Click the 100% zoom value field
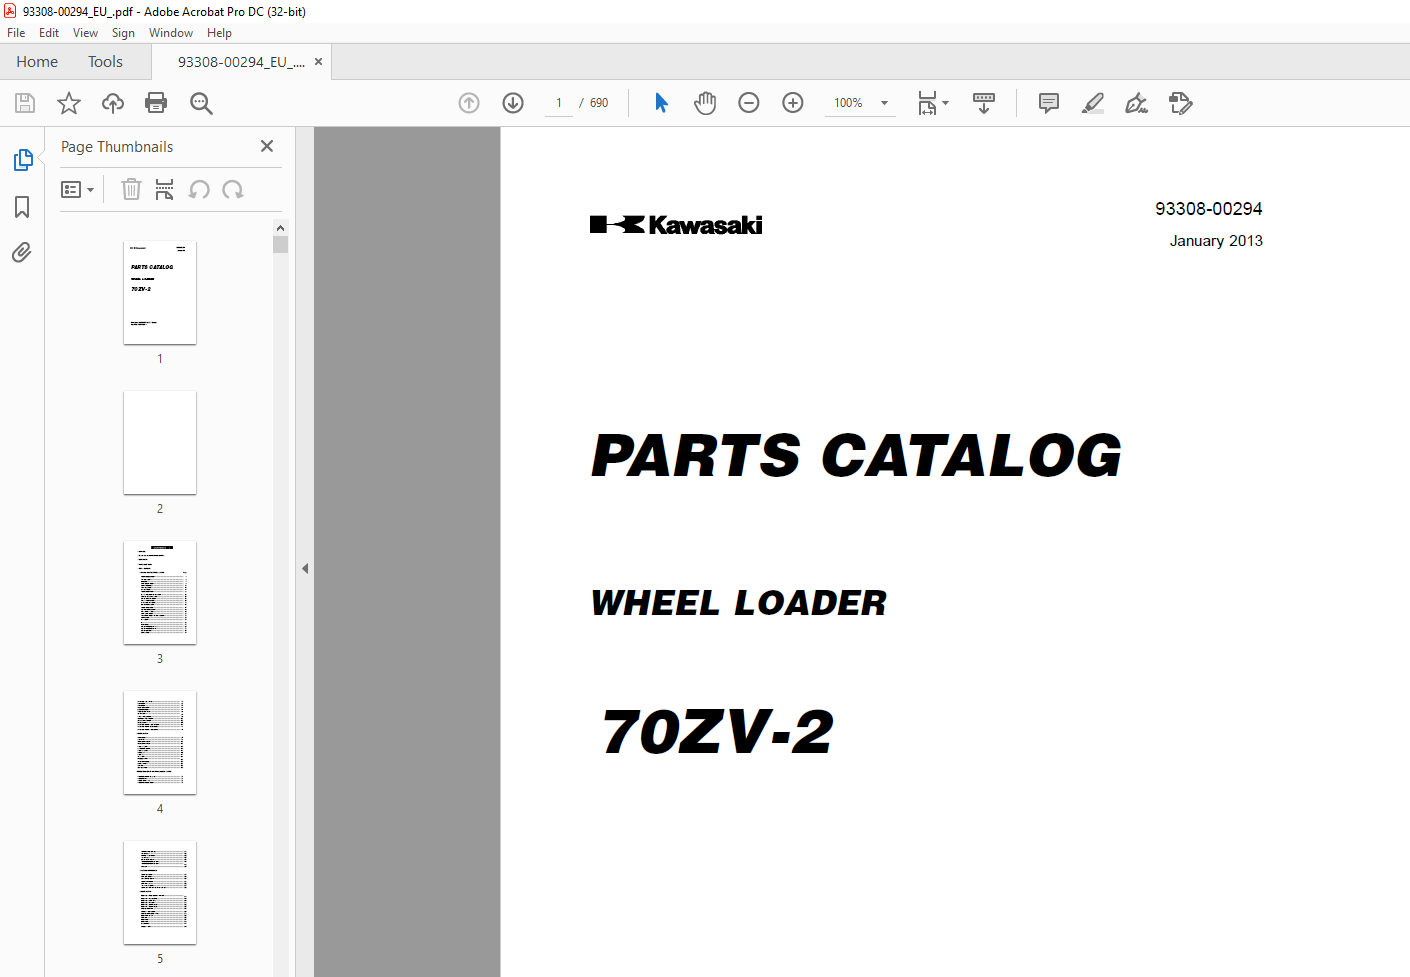 pyautogui.click(x=848, y=103)
